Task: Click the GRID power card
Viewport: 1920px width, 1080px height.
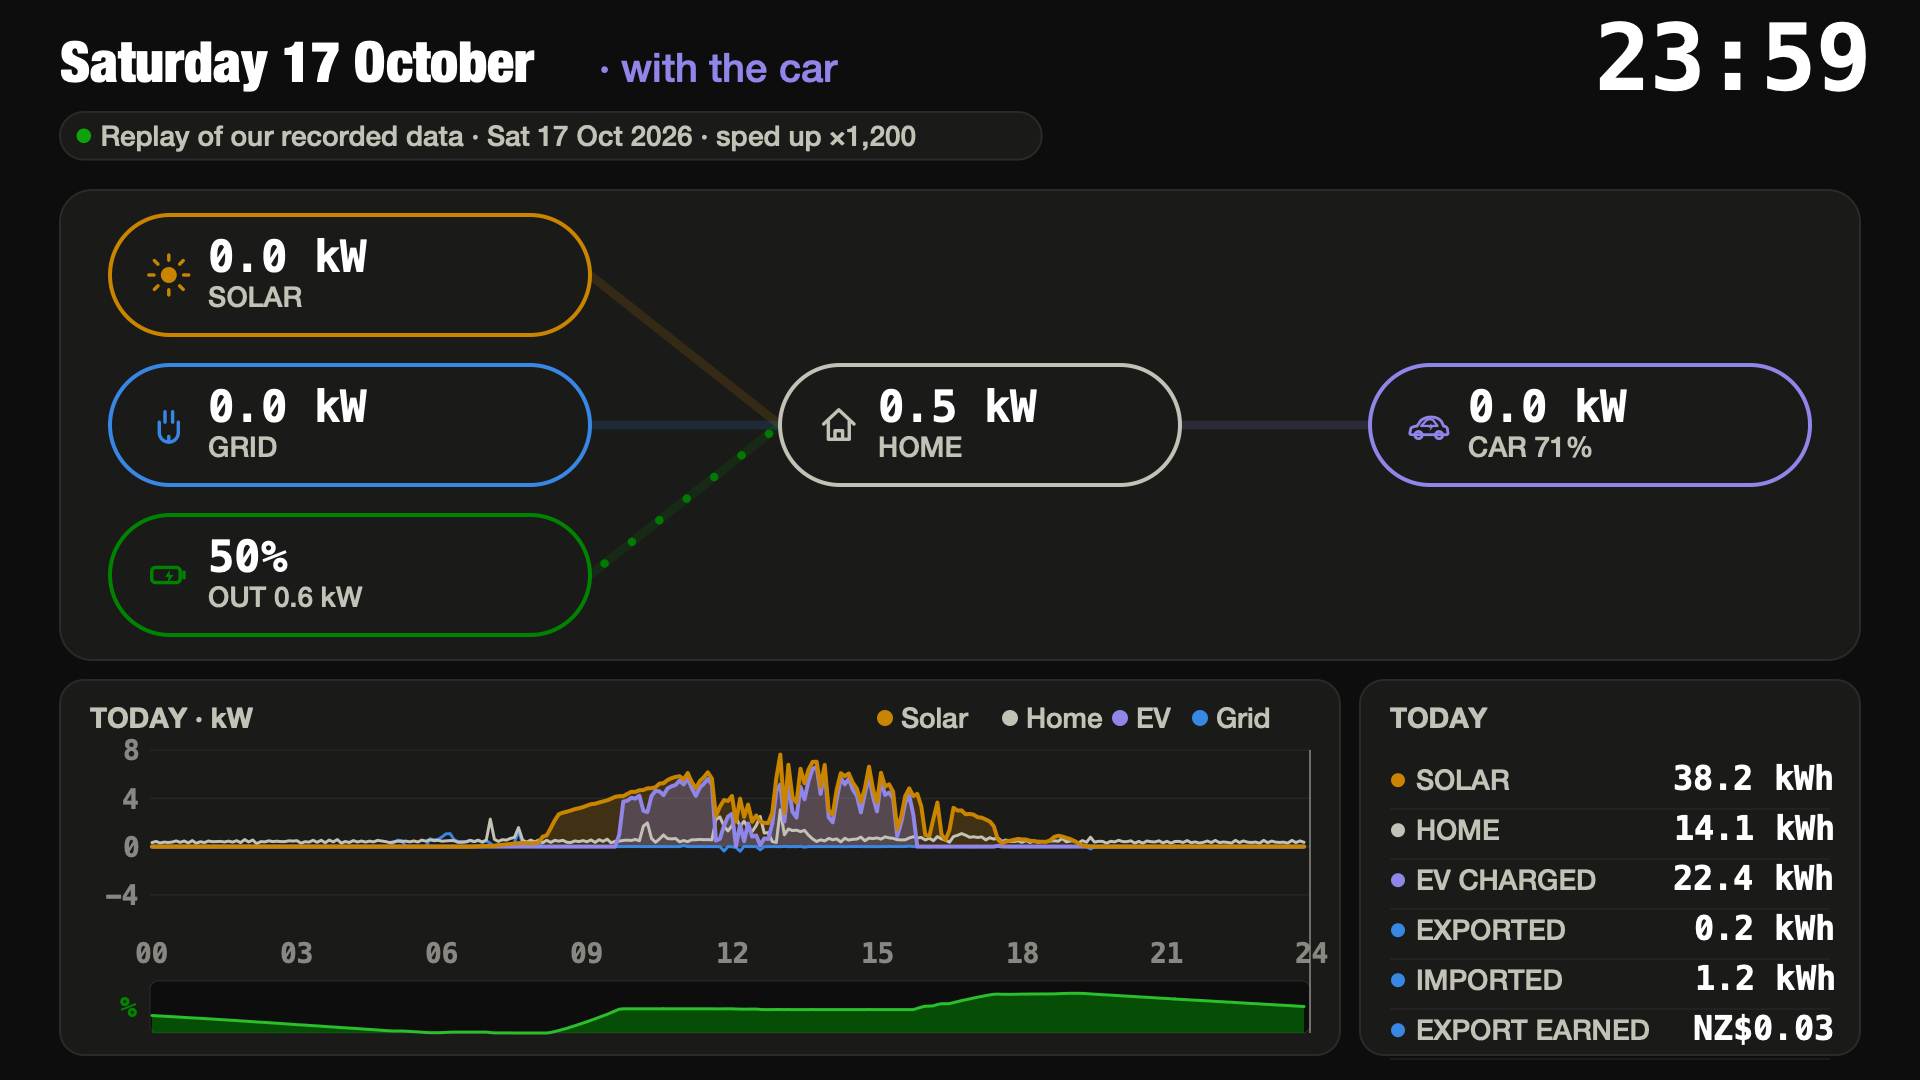Action: click(x=349, y=425)
